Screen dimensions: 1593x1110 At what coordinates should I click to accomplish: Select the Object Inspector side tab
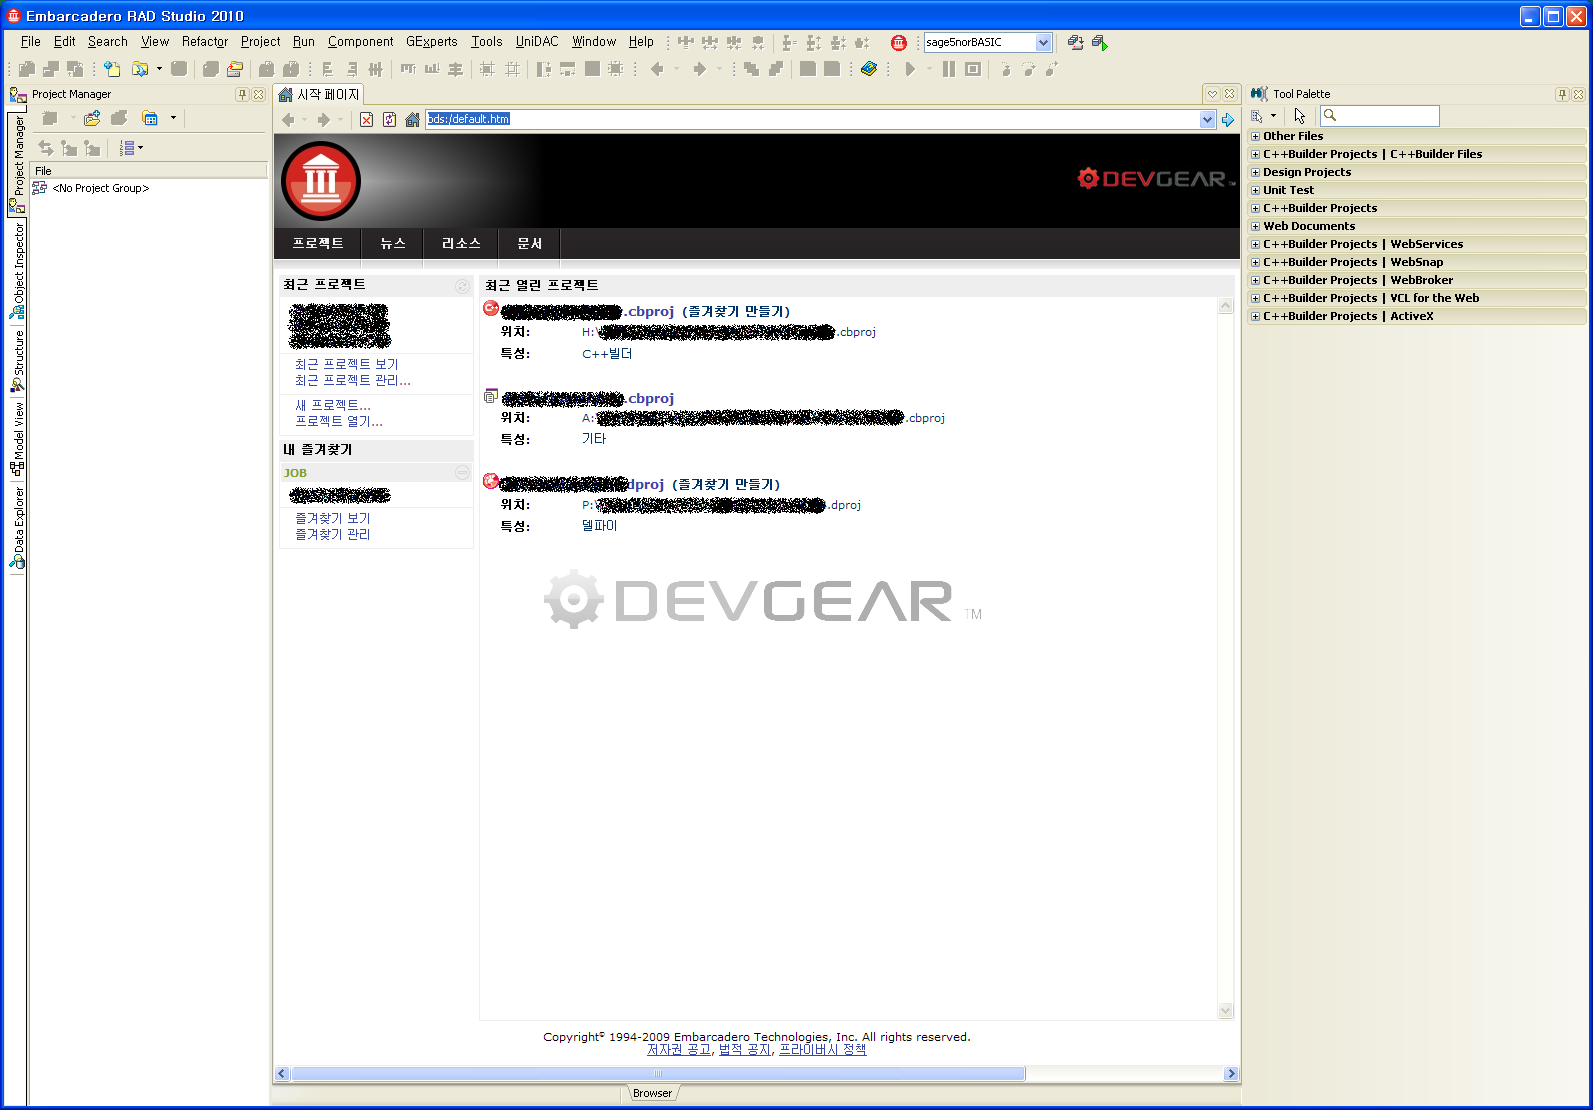(x=18, y=270)
